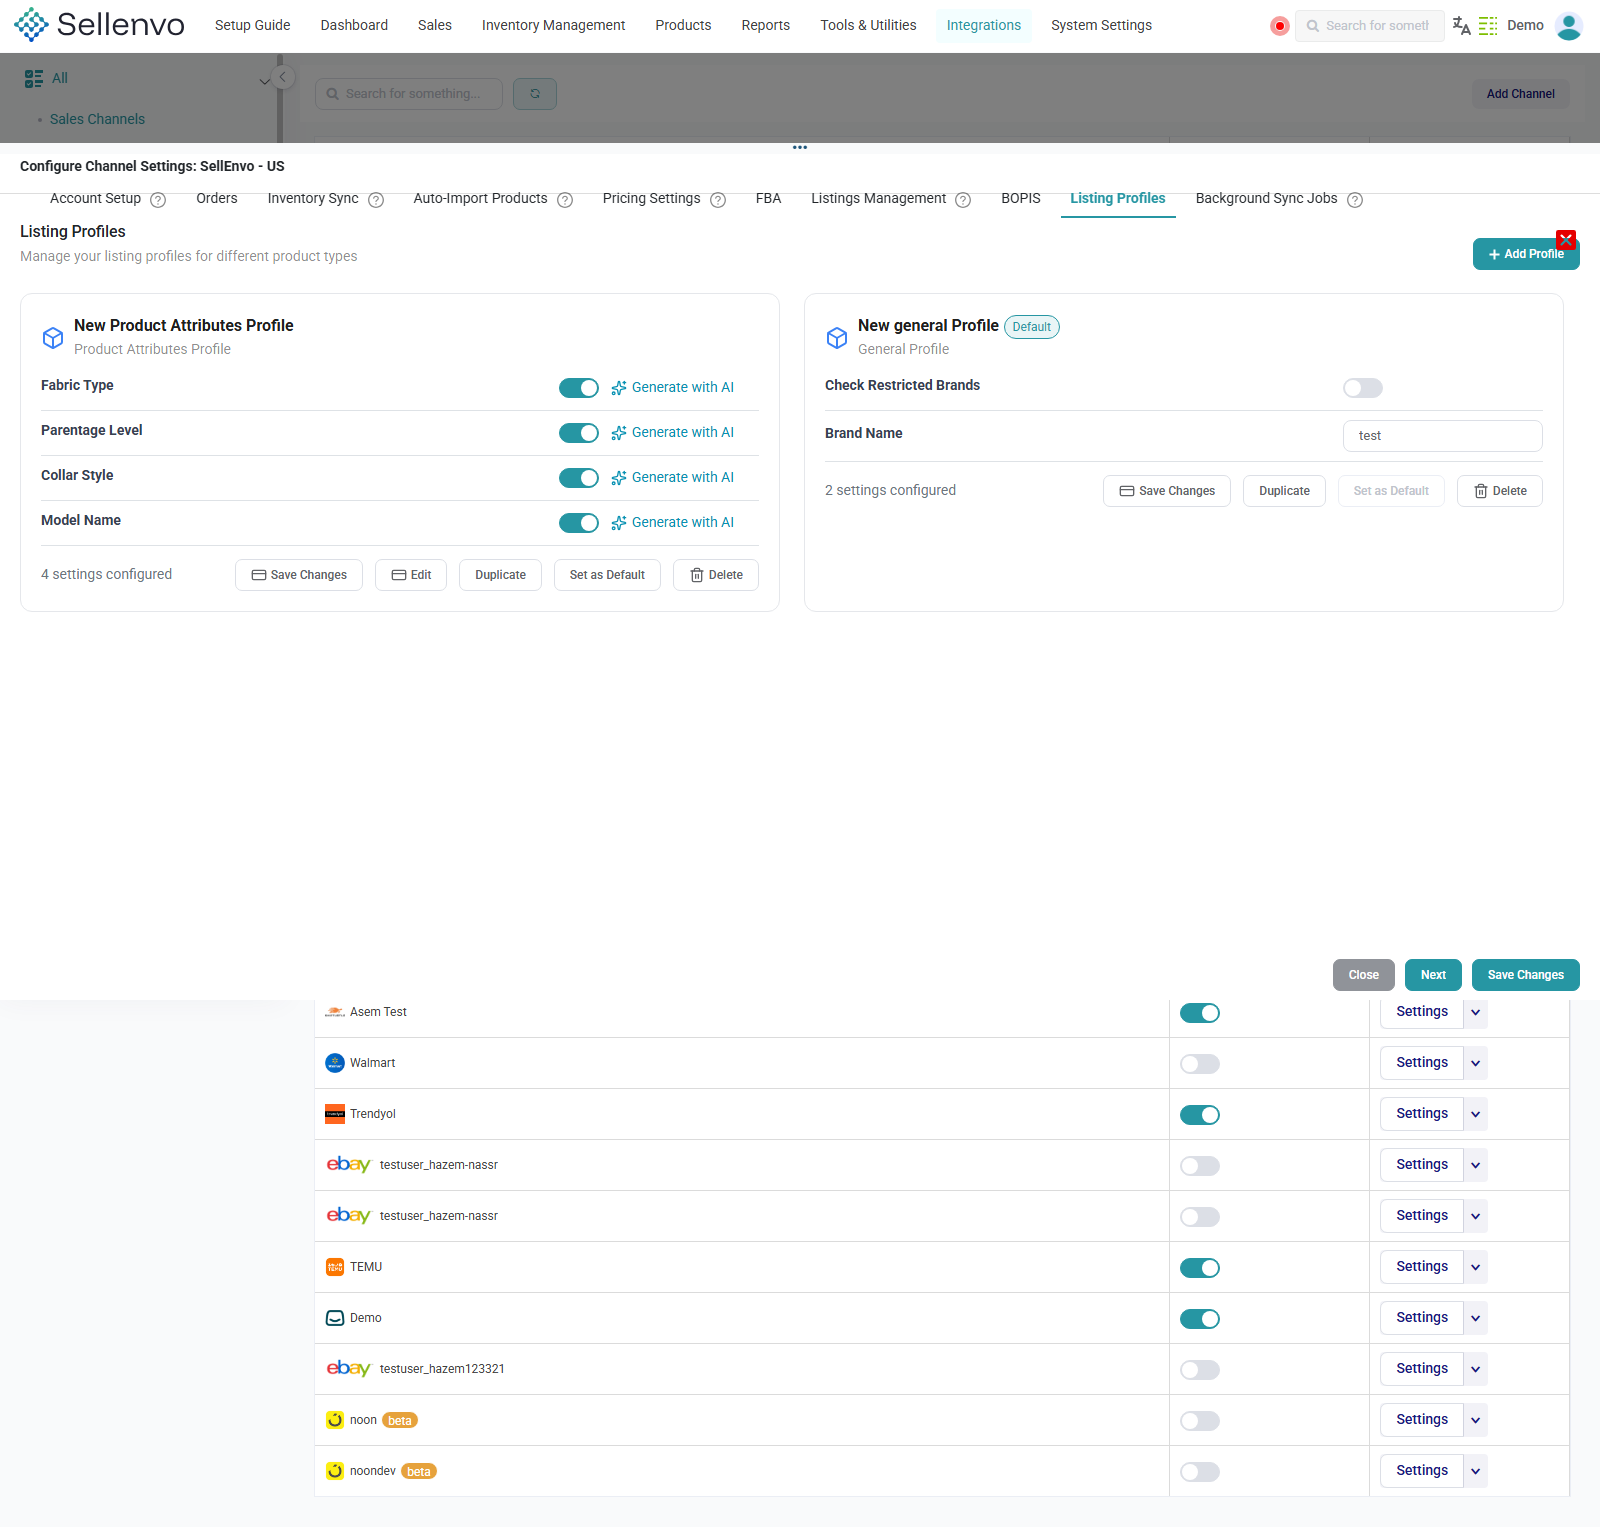Toggle Fabric Type switch
Screen dimensions: 1600x1527
pyautogui.click(x=579, y=388)
